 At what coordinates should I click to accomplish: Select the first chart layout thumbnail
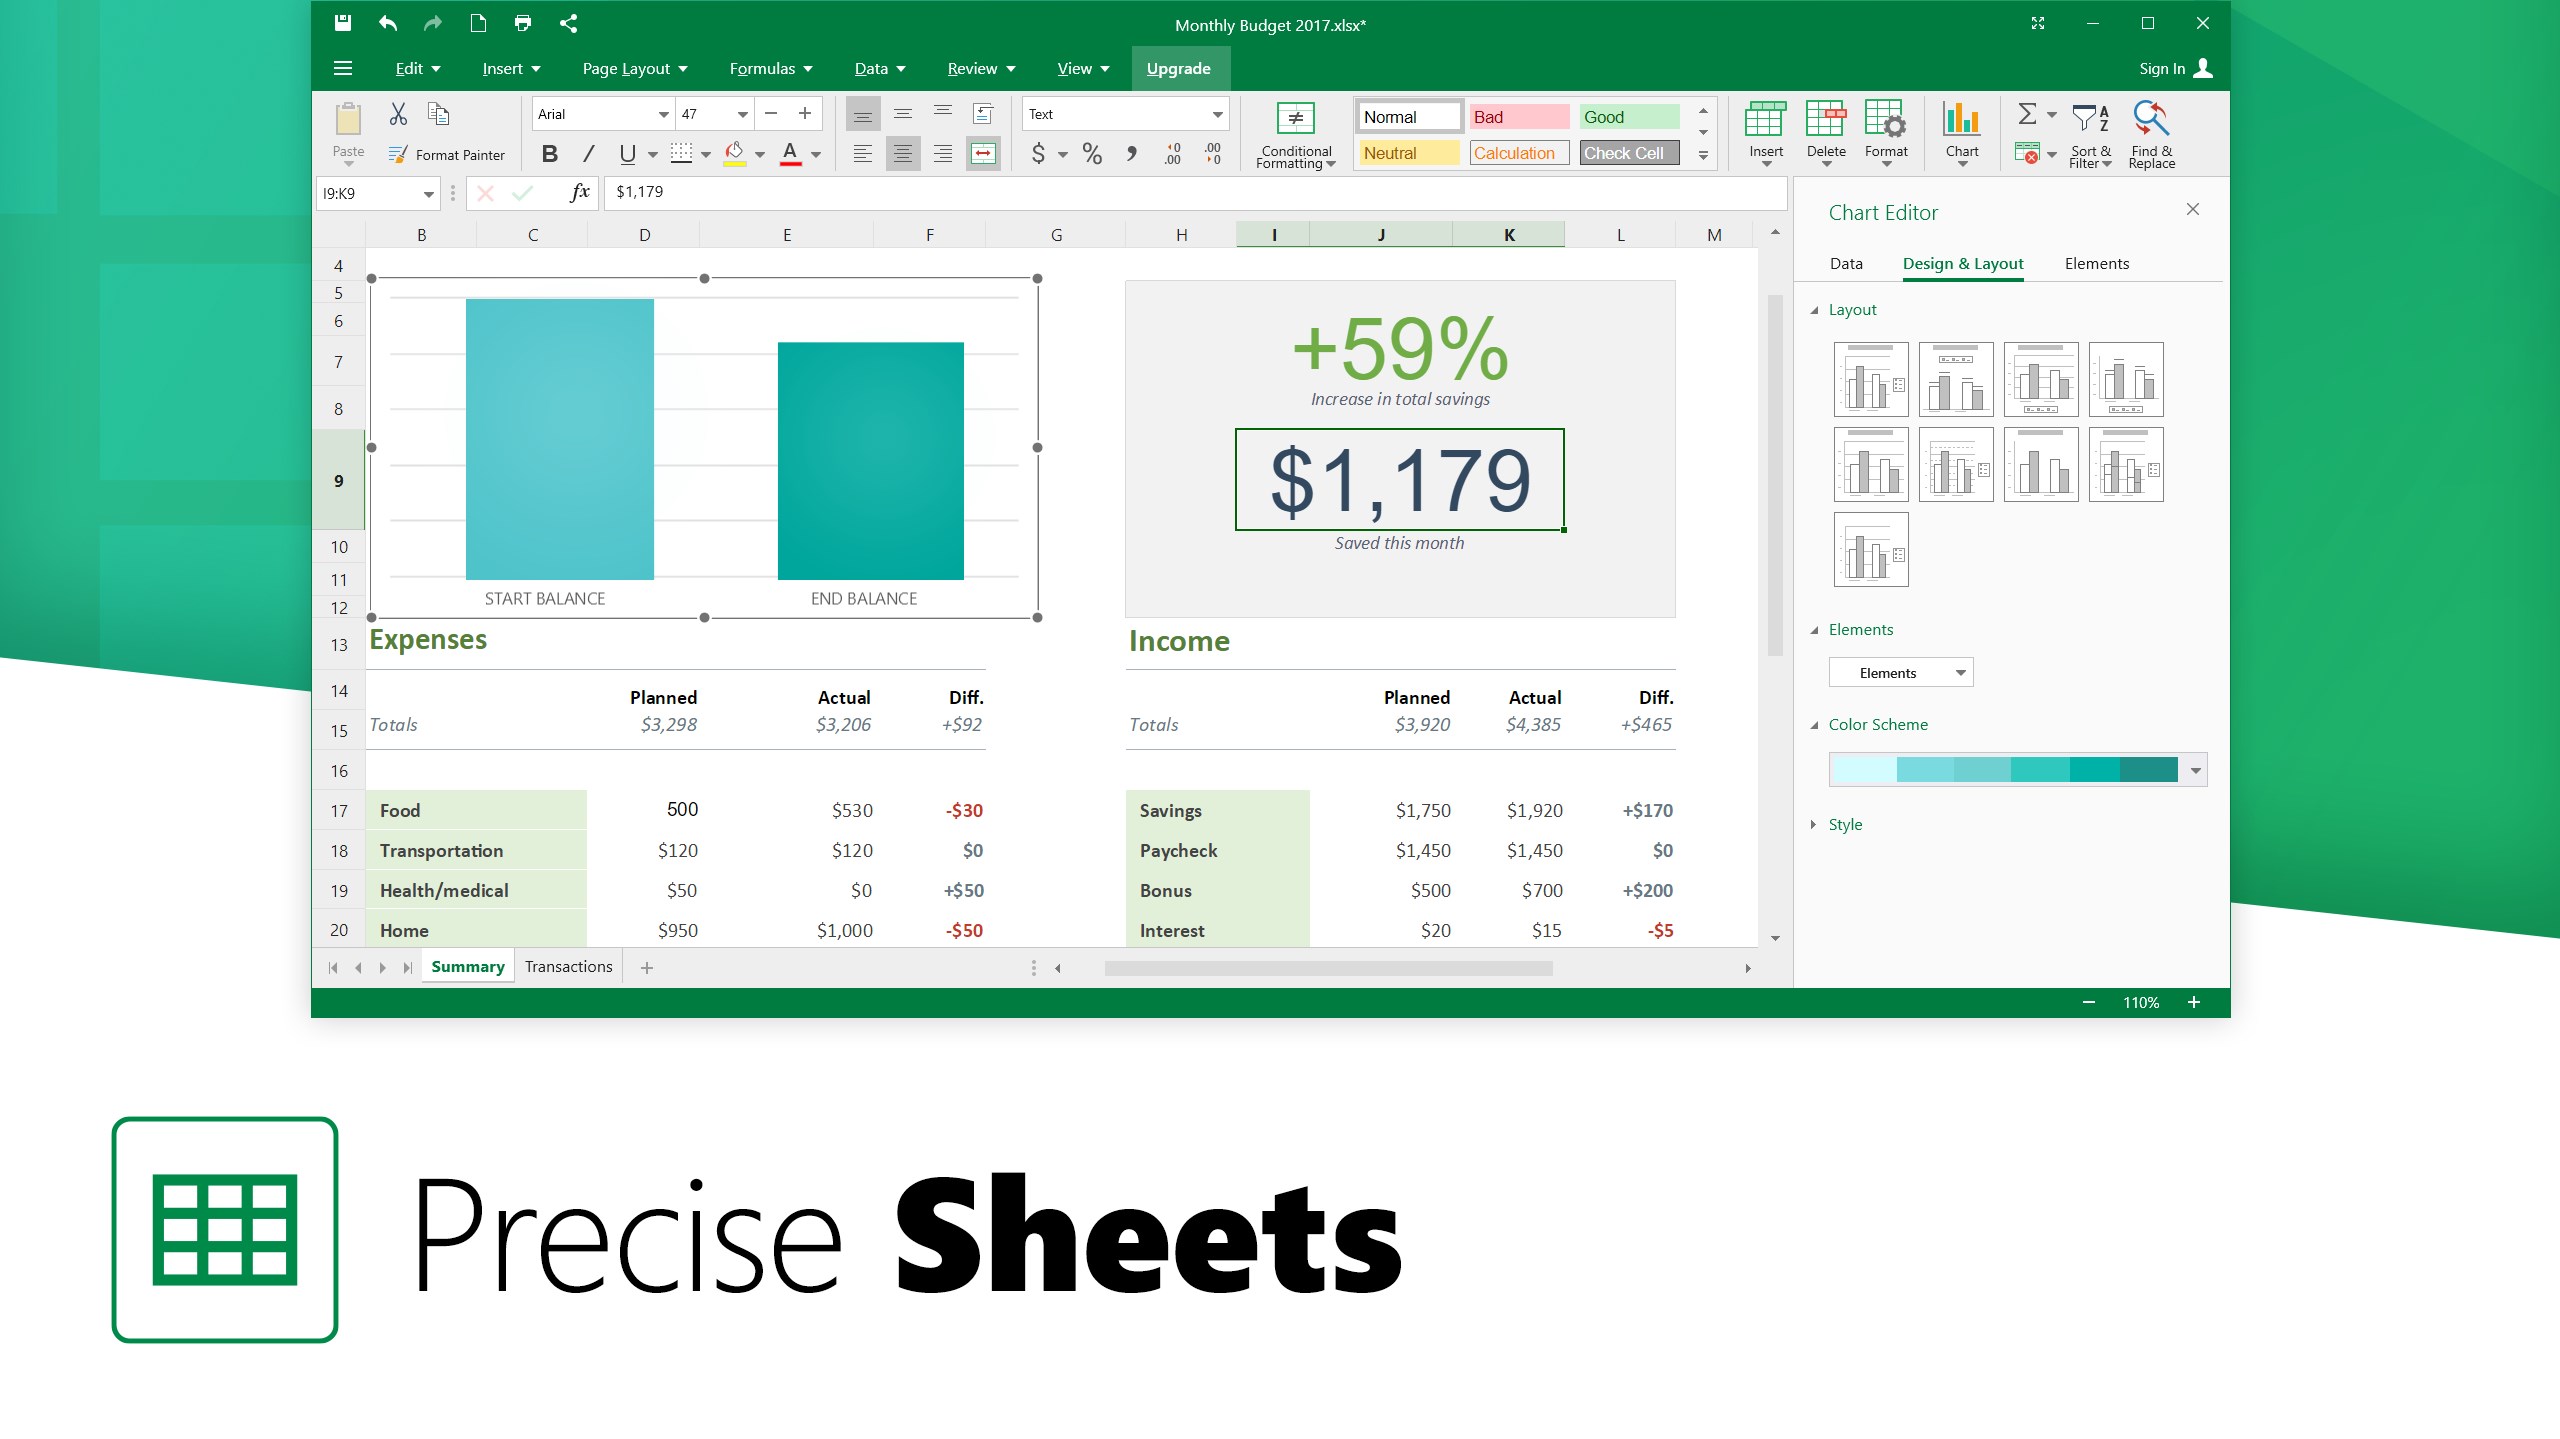(x=1870, y=379)
